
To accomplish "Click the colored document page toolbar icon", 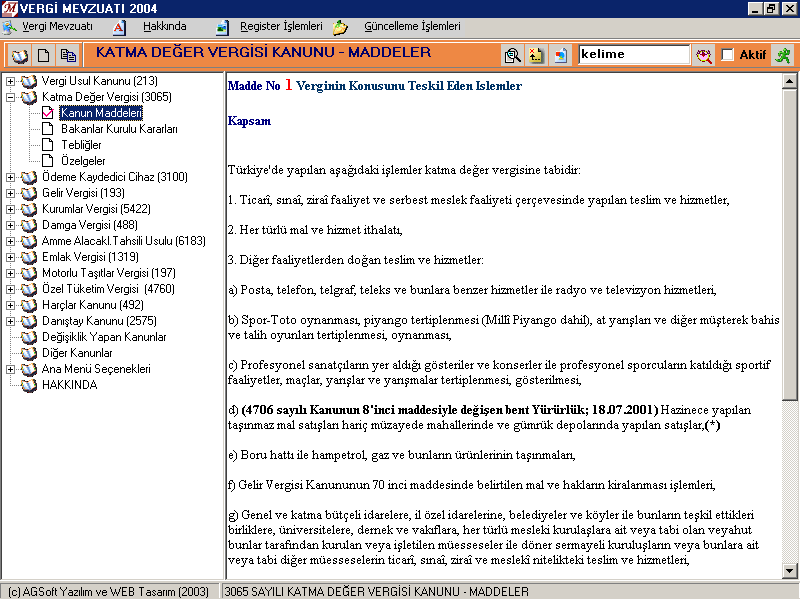I will [x=560, y=55].
